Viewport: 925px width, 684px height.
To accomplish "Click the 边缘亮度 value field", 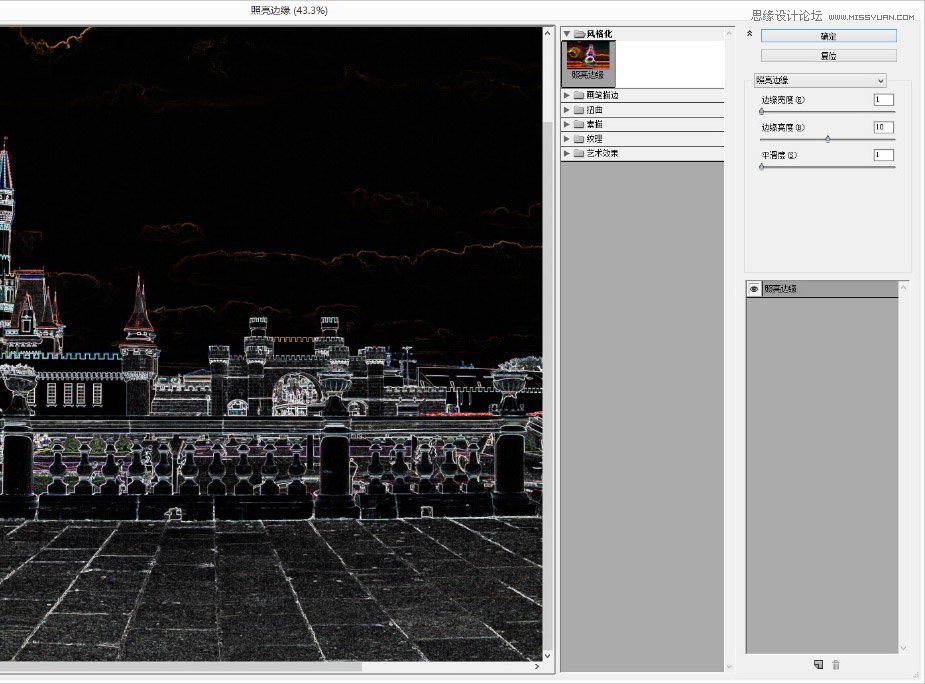I will pos(884,127).
